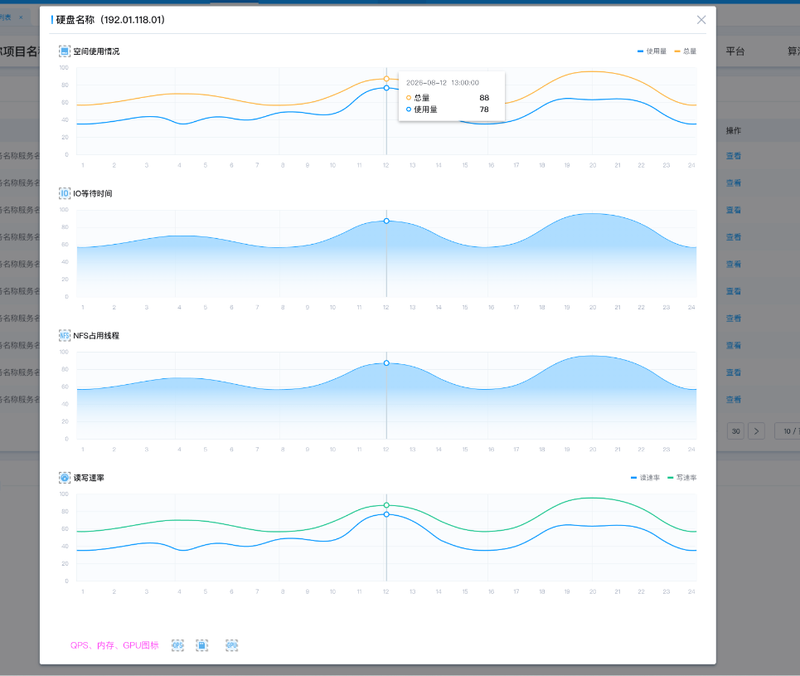Screen dimensions: 800x676
Task: Click the memory card icon at bottom
Action: pyautogui.click(x=202, y=645)
